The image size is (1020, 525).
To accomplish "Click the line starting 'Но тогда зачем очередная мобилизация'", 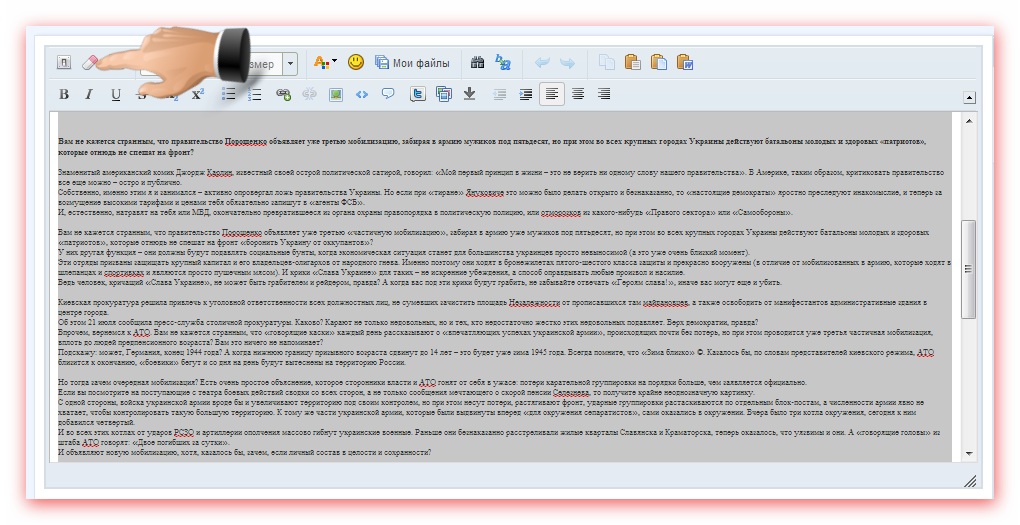I will pos(432,383).
